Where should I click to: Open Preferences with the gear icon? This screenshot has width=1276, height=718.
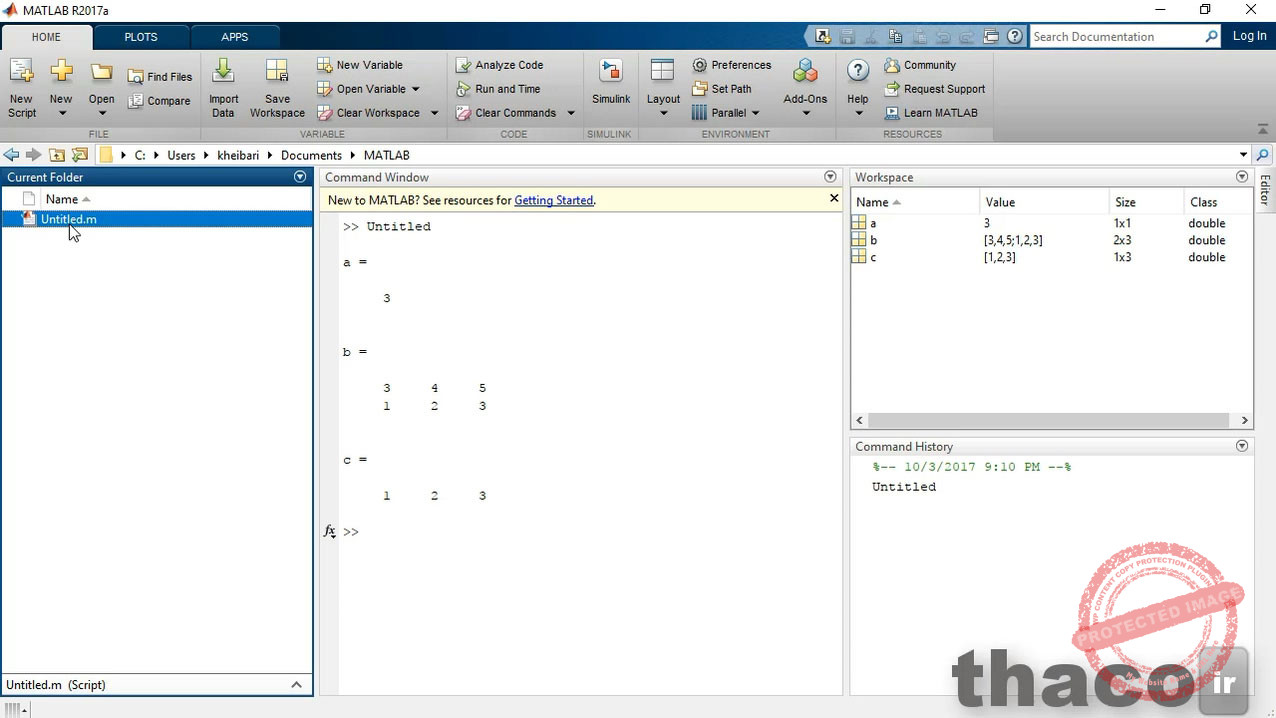700,65
